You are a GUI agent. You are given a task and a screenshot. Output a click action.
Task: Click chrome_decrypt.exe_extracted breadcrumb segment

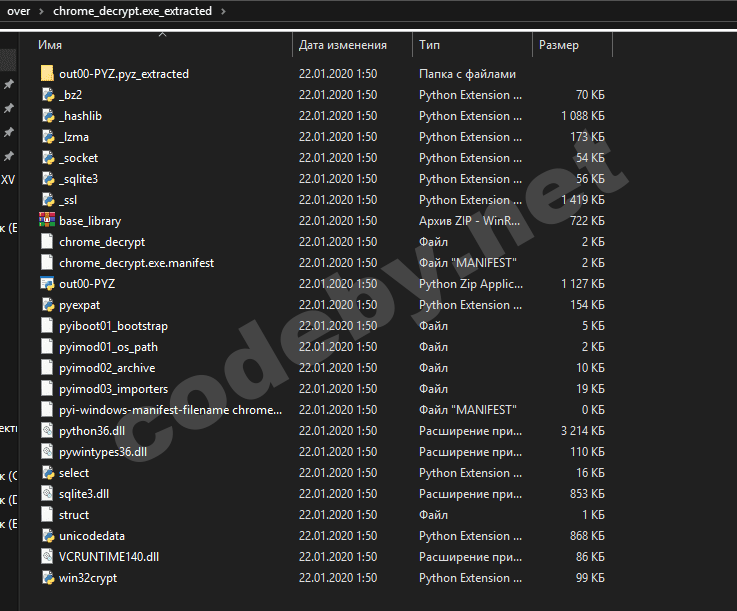pyautogui.click(x=133, y=11)
